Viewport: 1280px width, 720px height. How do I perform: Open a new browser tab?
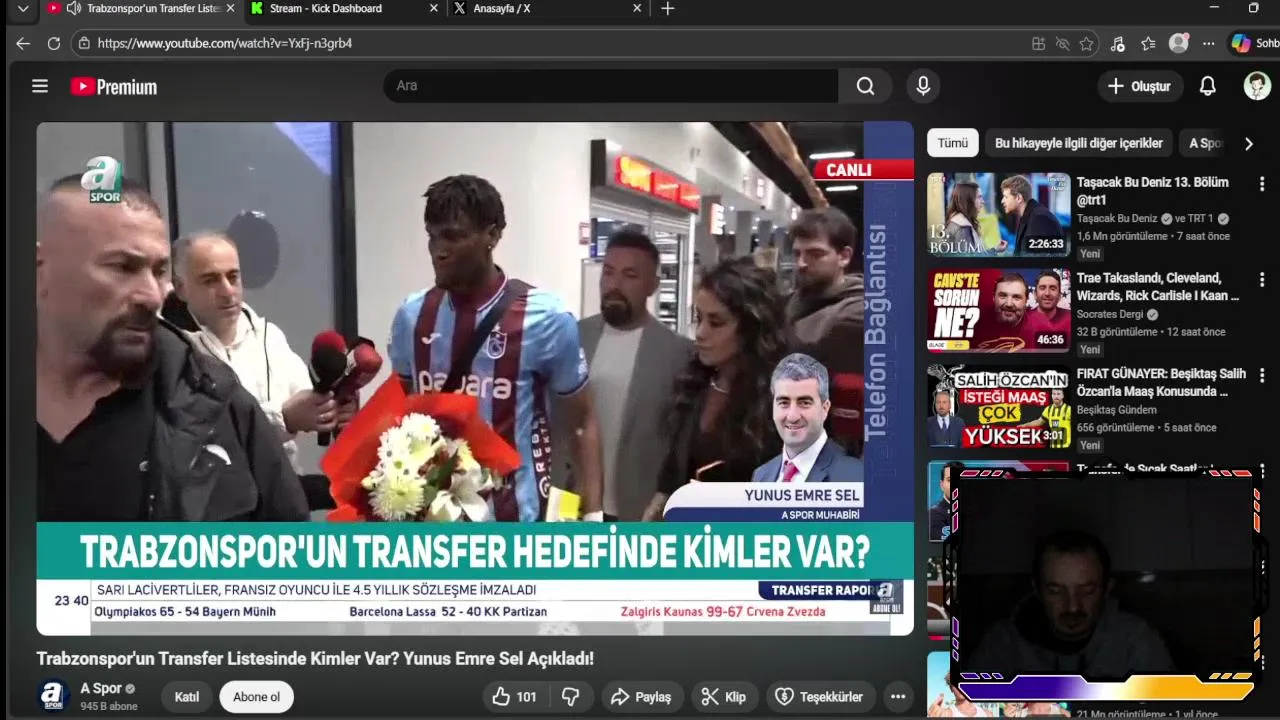pos(668,8)
